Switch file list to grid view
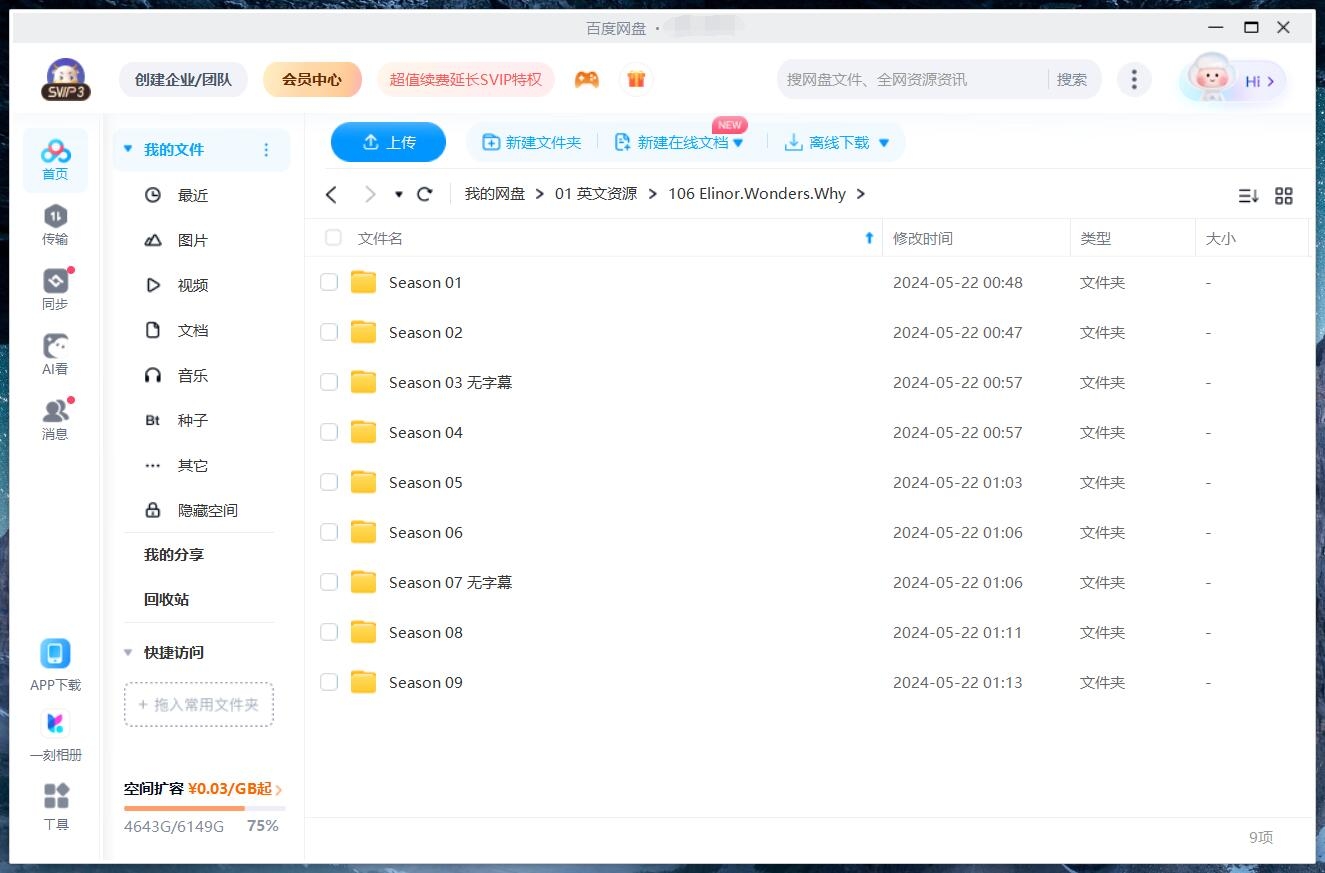This screenshot has width=1325, height=873. [1284, 196]
